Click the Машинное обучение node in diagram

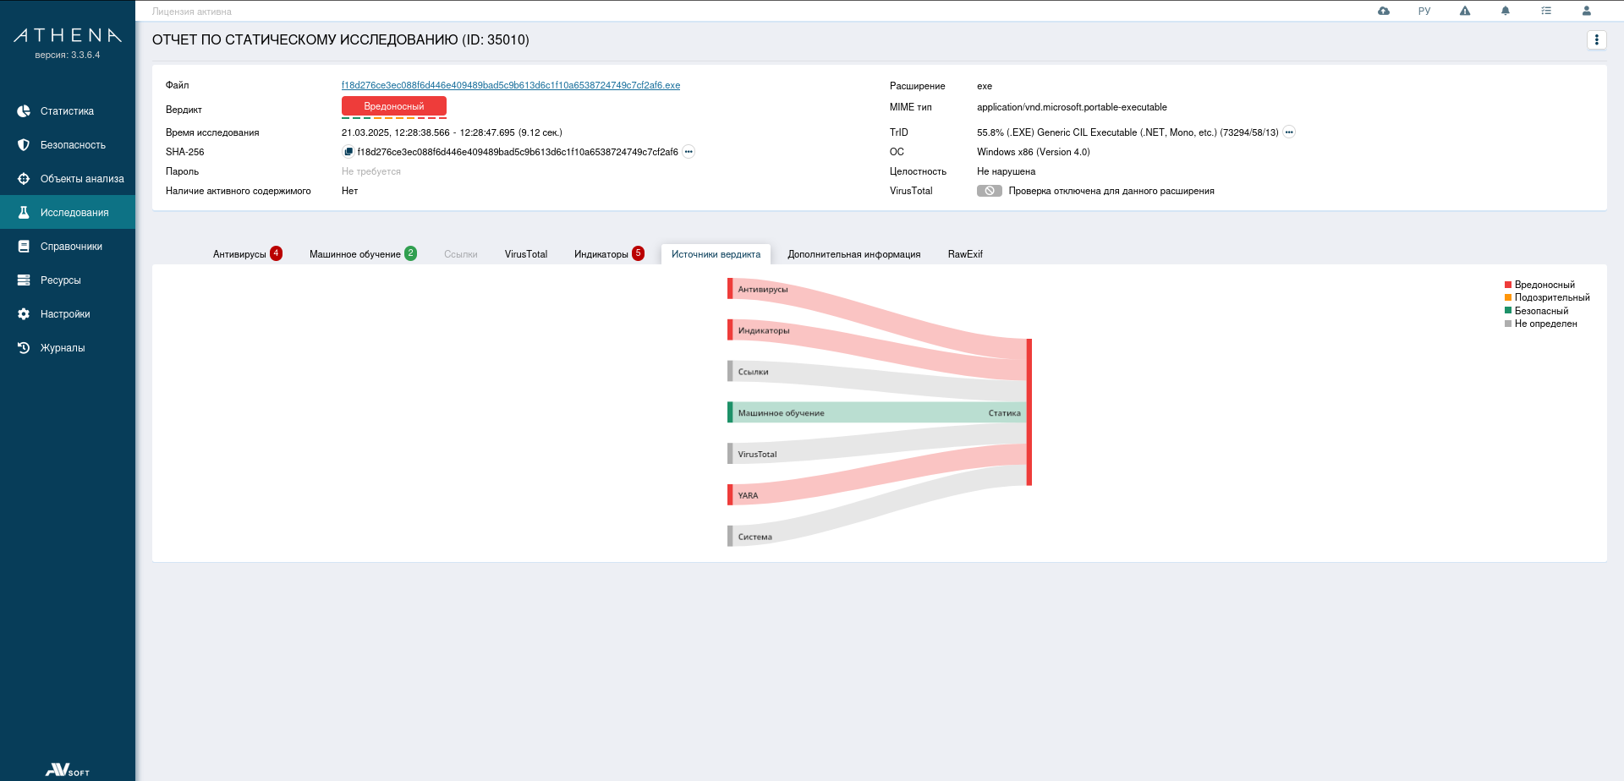780,413
